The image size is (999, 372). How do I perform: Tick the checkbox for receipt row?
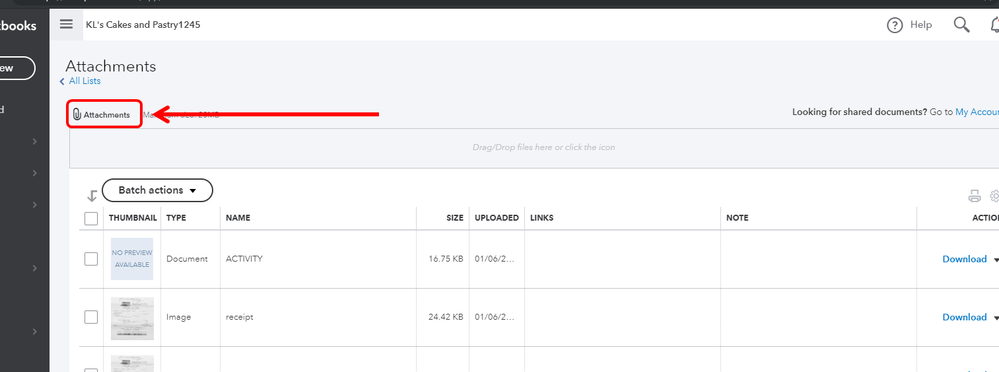click(x=91, y=317)
